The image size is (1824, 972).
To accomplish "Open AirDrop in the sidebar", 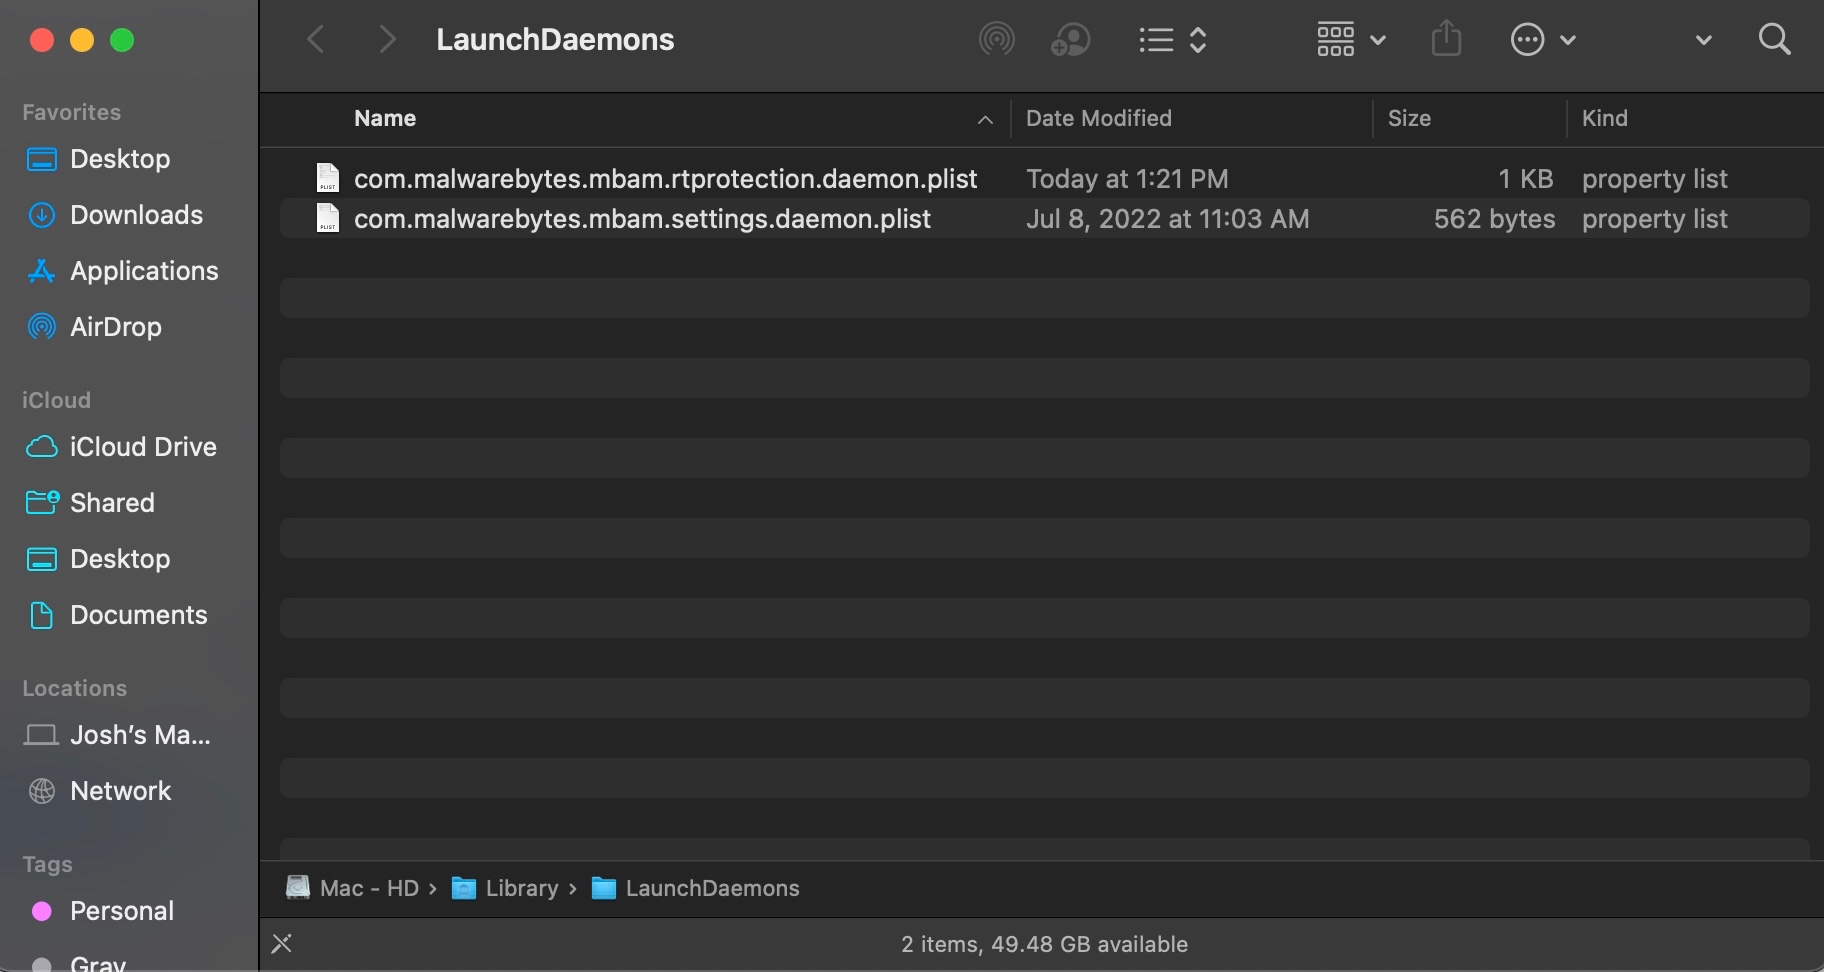I will point(115,327).
